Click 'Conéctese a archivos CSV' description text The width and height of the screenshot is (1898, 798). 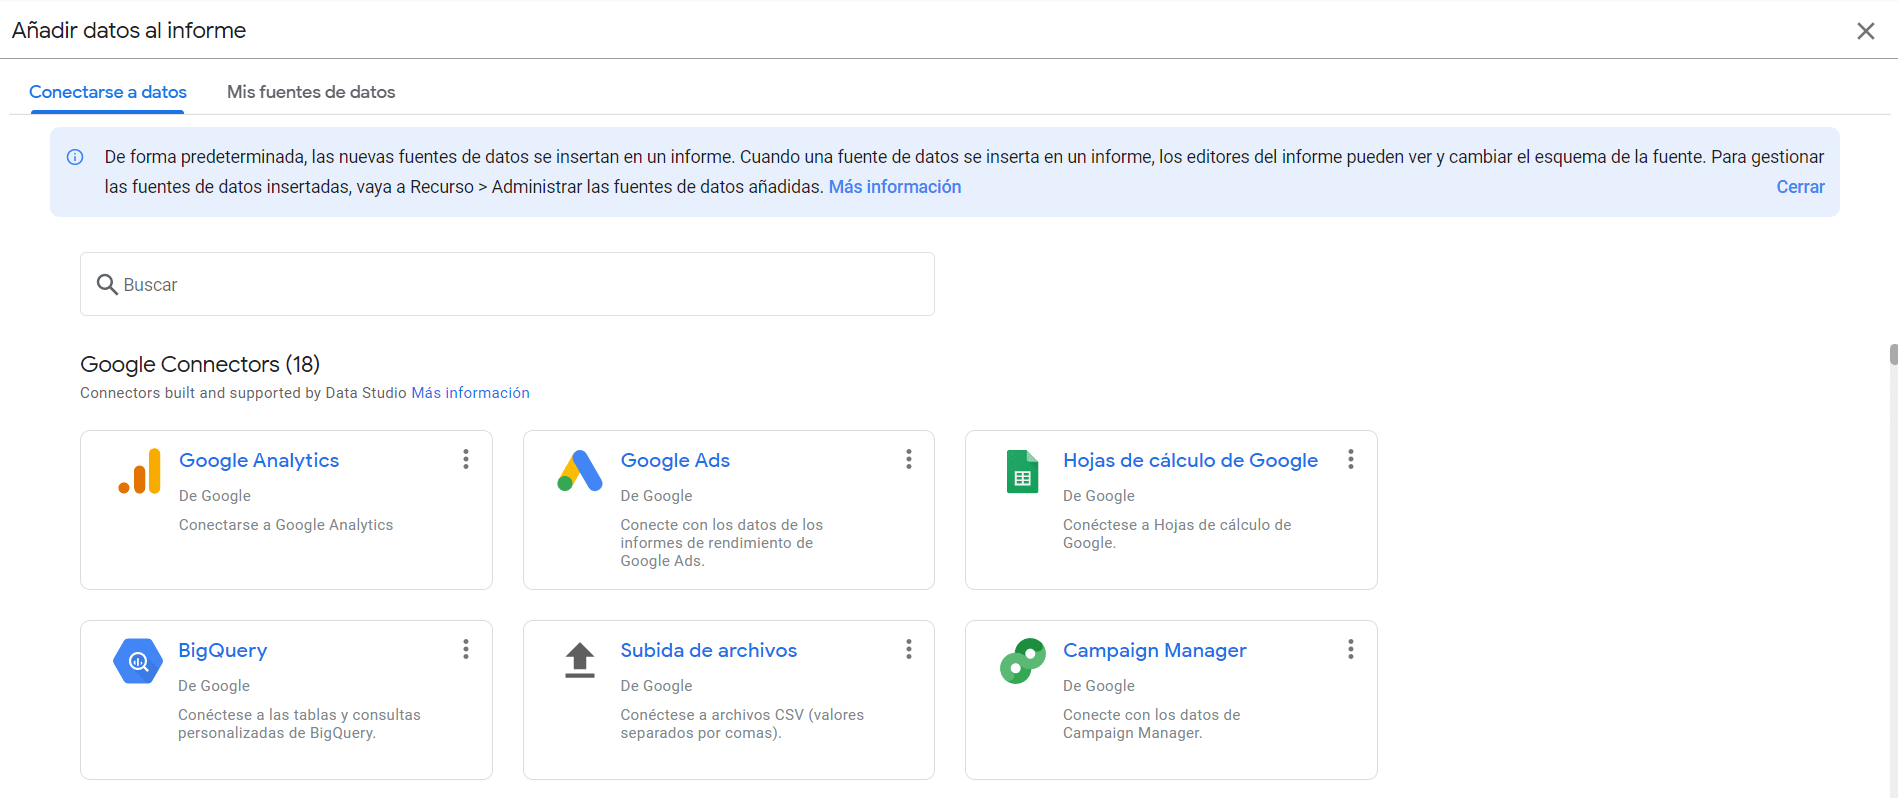point(742,724)
